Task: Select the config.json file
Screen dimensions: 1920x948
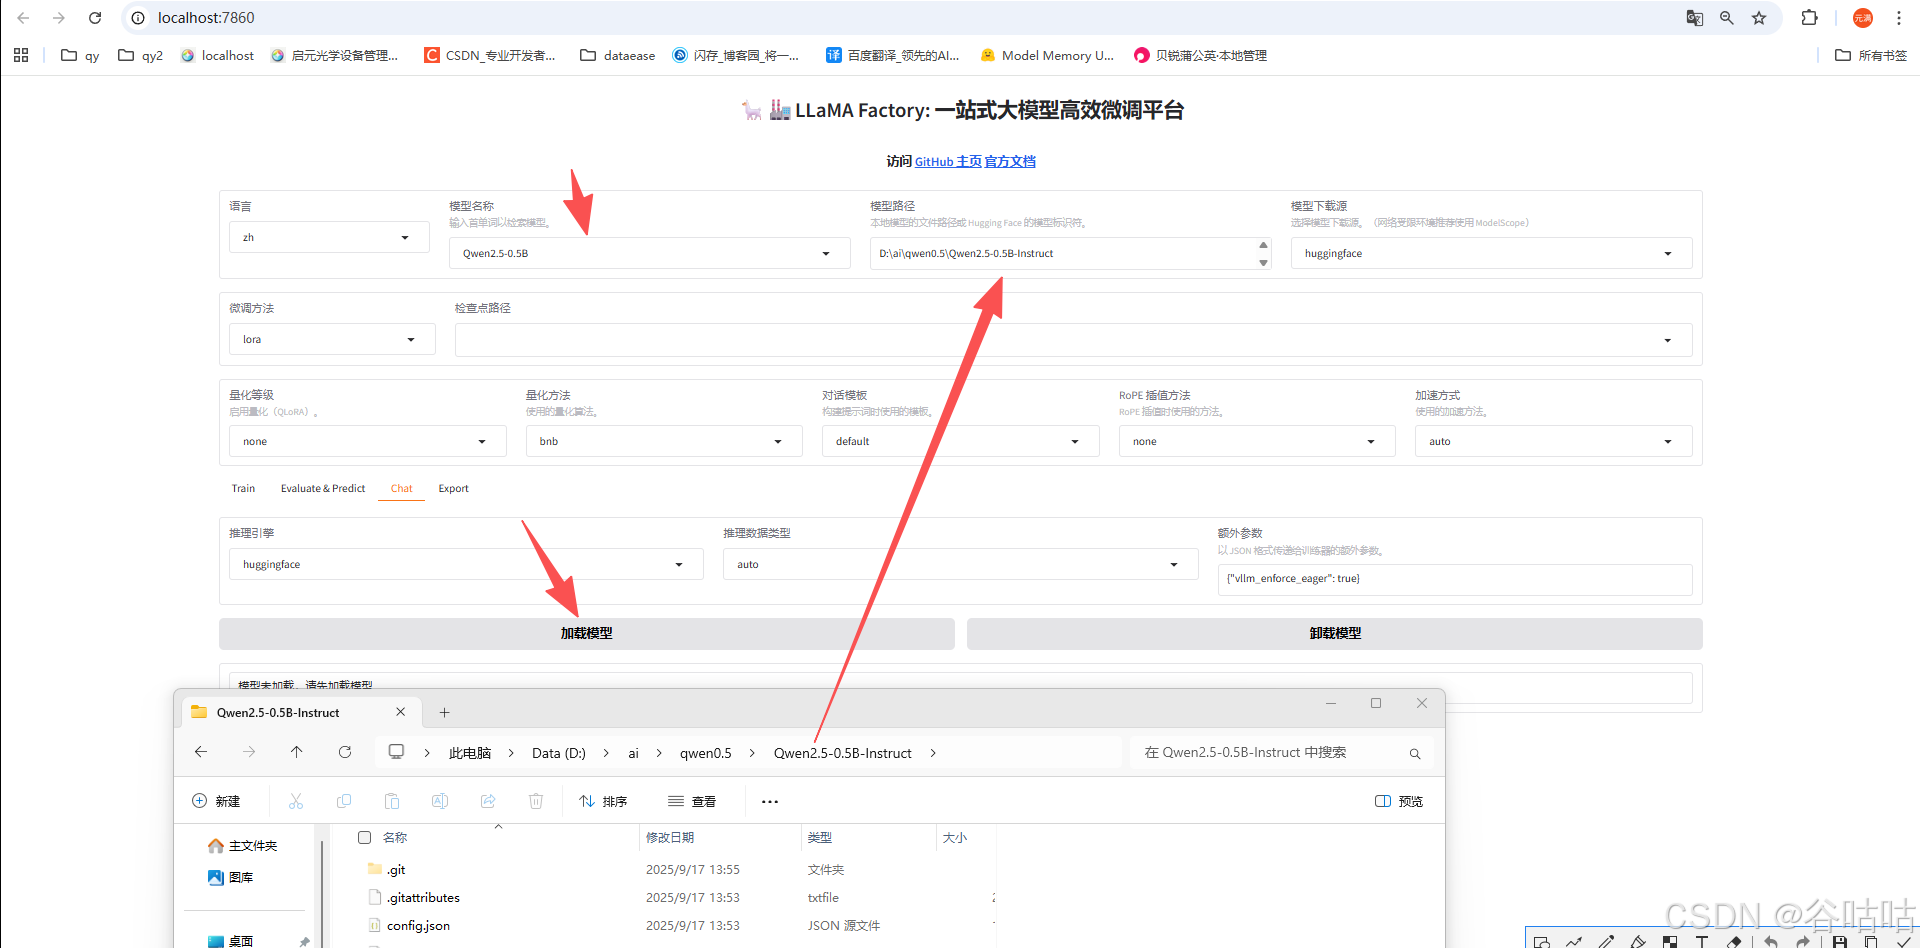Action: (418, 926)
